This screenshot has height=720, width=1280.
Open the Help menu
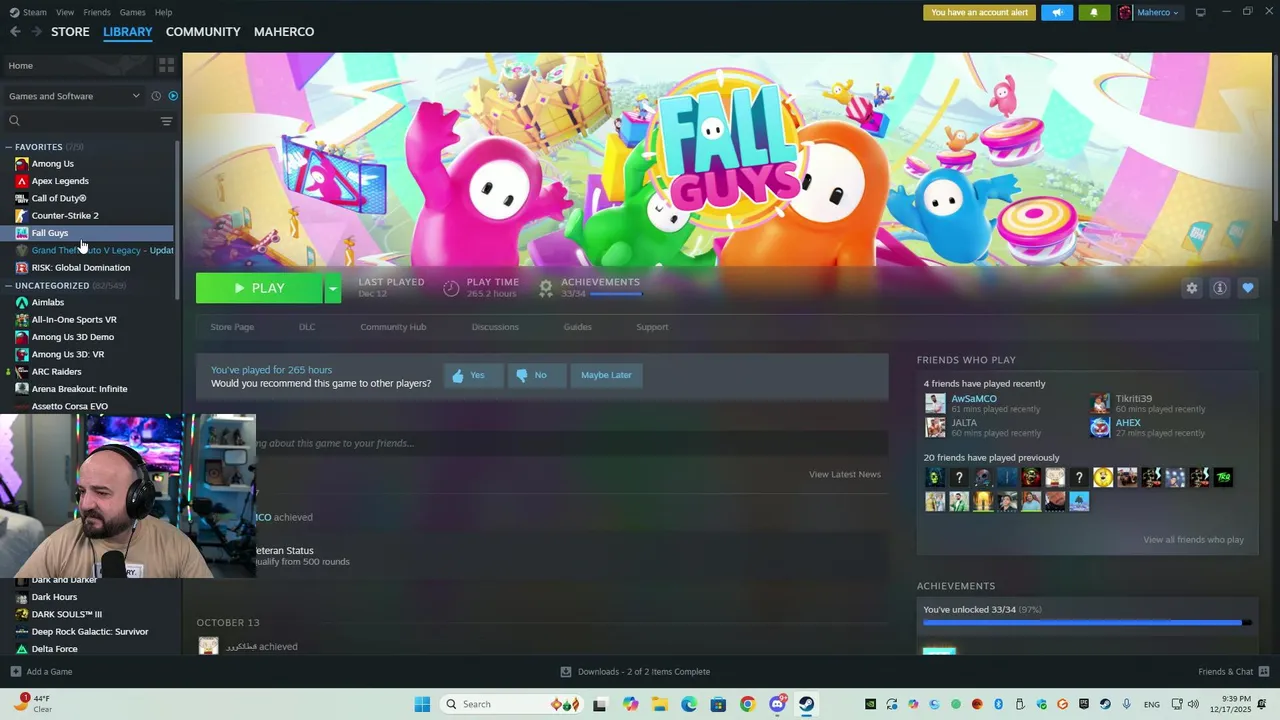[163, 13]
